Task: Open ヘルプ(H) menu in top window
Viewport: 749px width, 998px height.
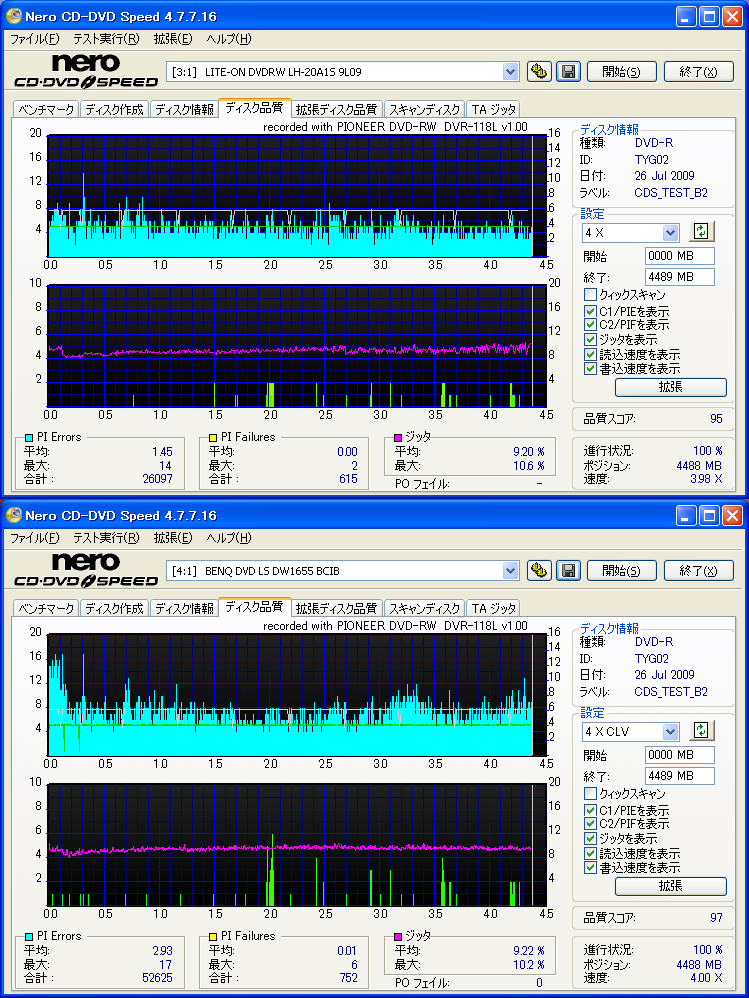Action: click(x=229, y=39)
